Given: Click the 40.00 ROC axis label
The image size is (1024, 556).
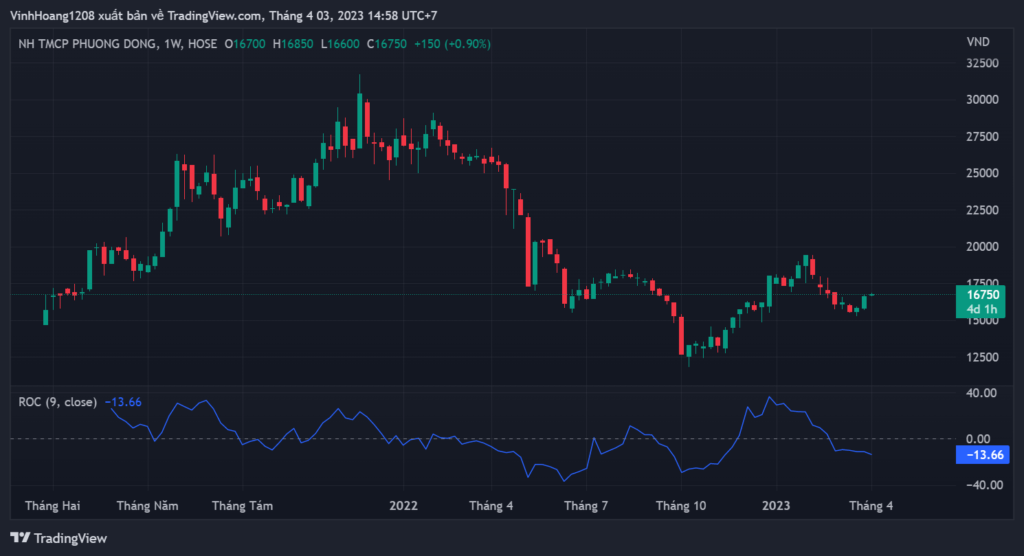Looking at the screenshot, I should click(982, 393).
